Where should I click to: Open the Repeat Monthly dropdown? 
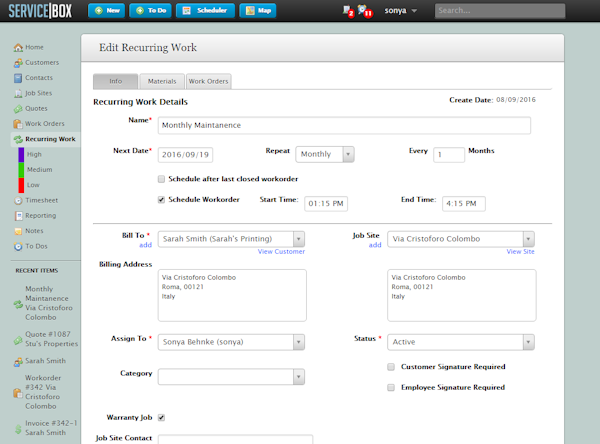[x=325, y=155]
